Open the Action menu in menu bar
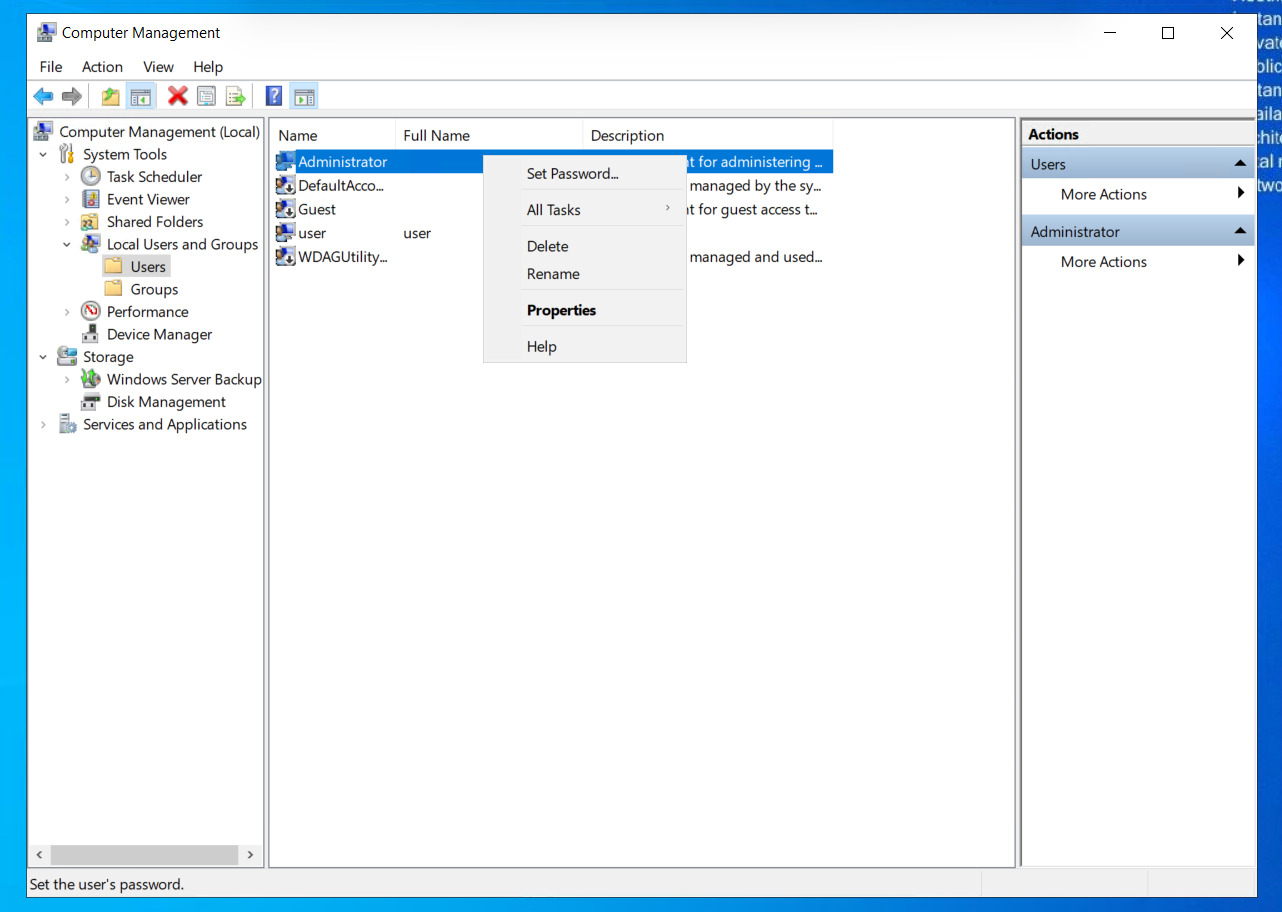Screen dimensions: 1282x912 102,67
